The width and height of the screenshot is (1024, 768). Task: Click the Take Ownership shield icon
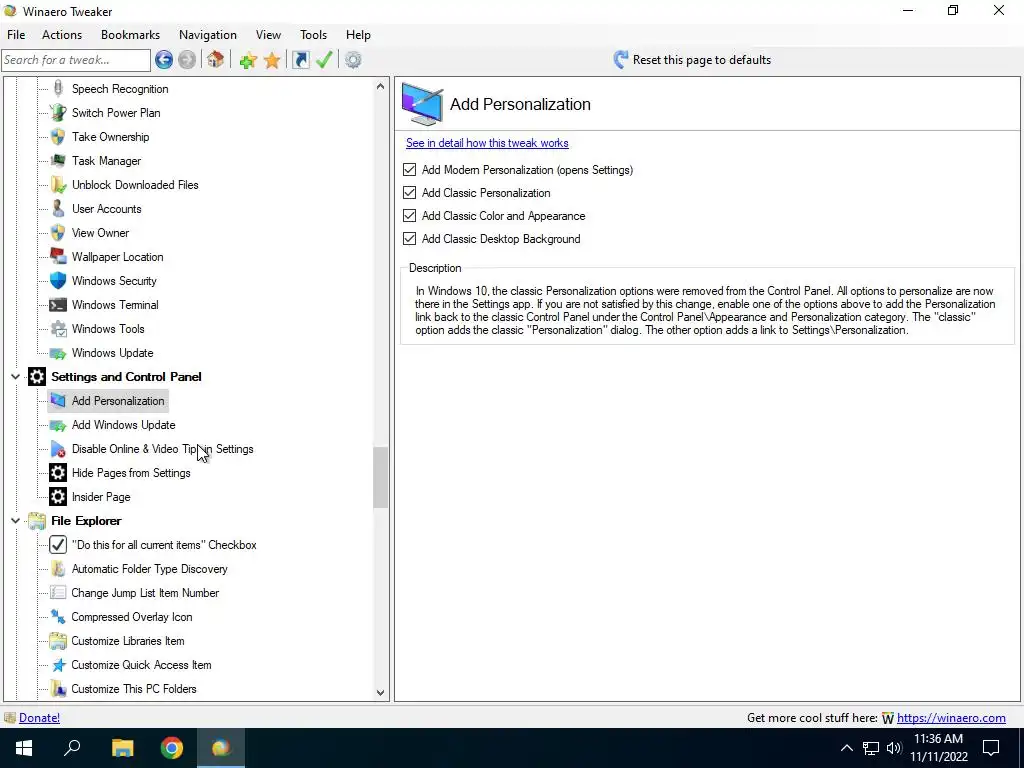(x=58, y=136)
